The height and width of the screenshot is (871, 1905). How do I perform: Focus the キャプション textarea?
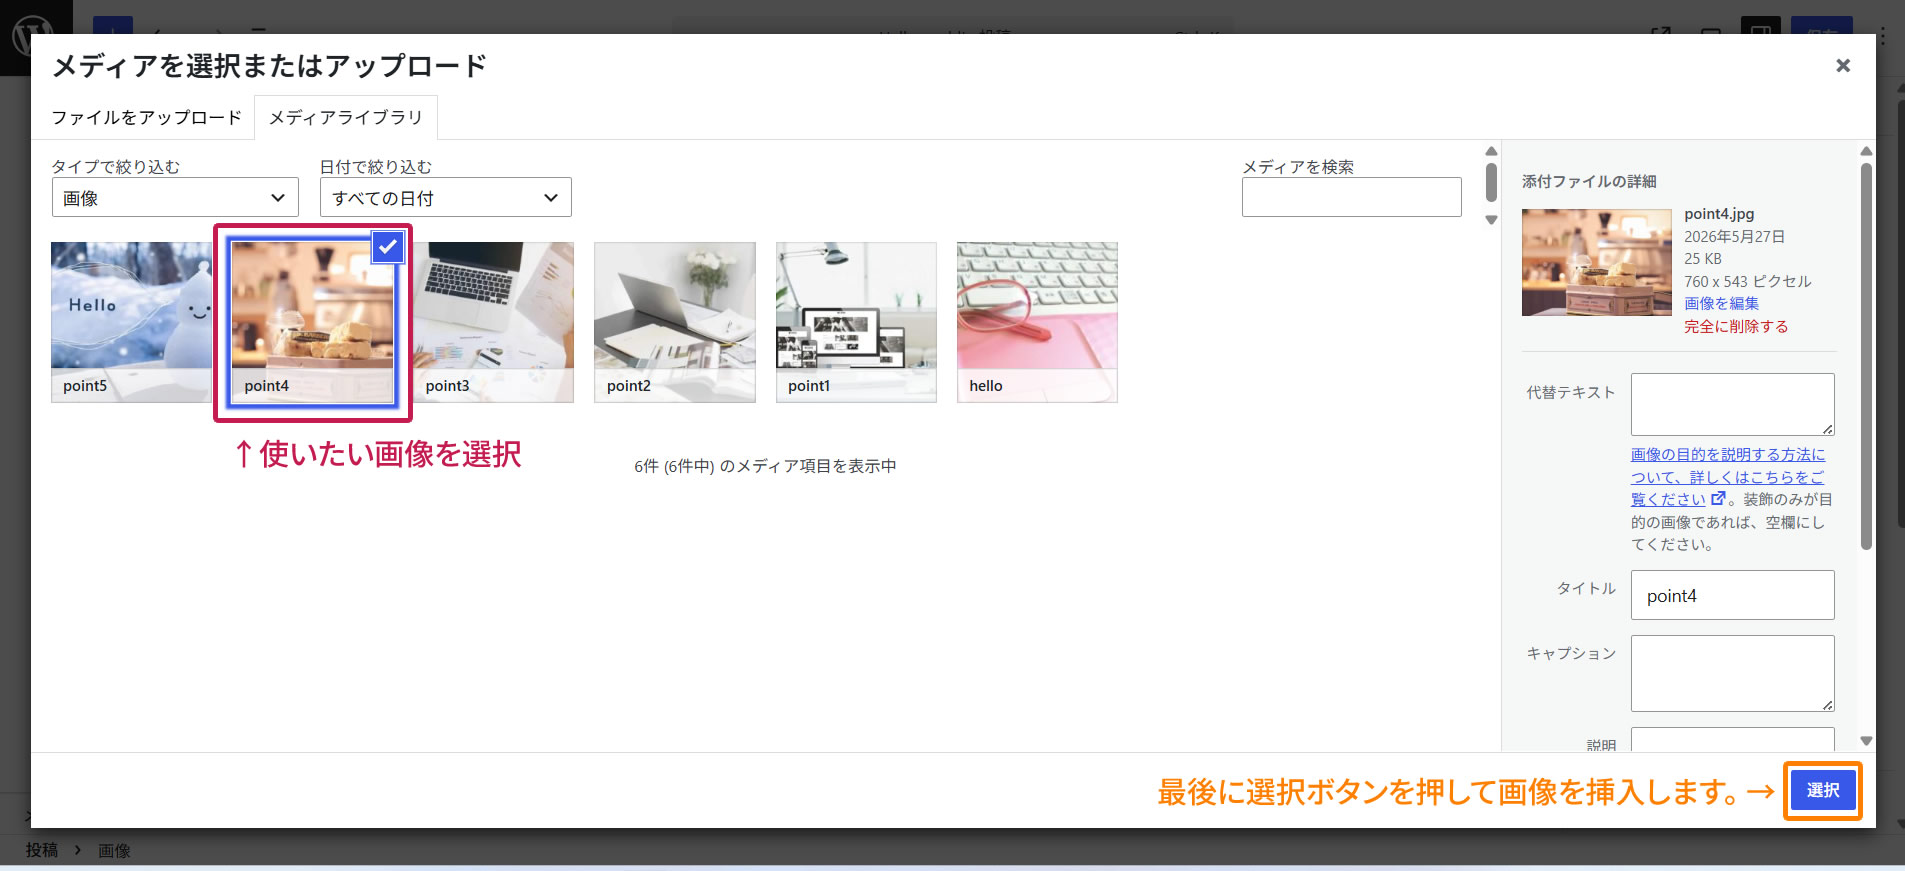tap(1732, 673)
